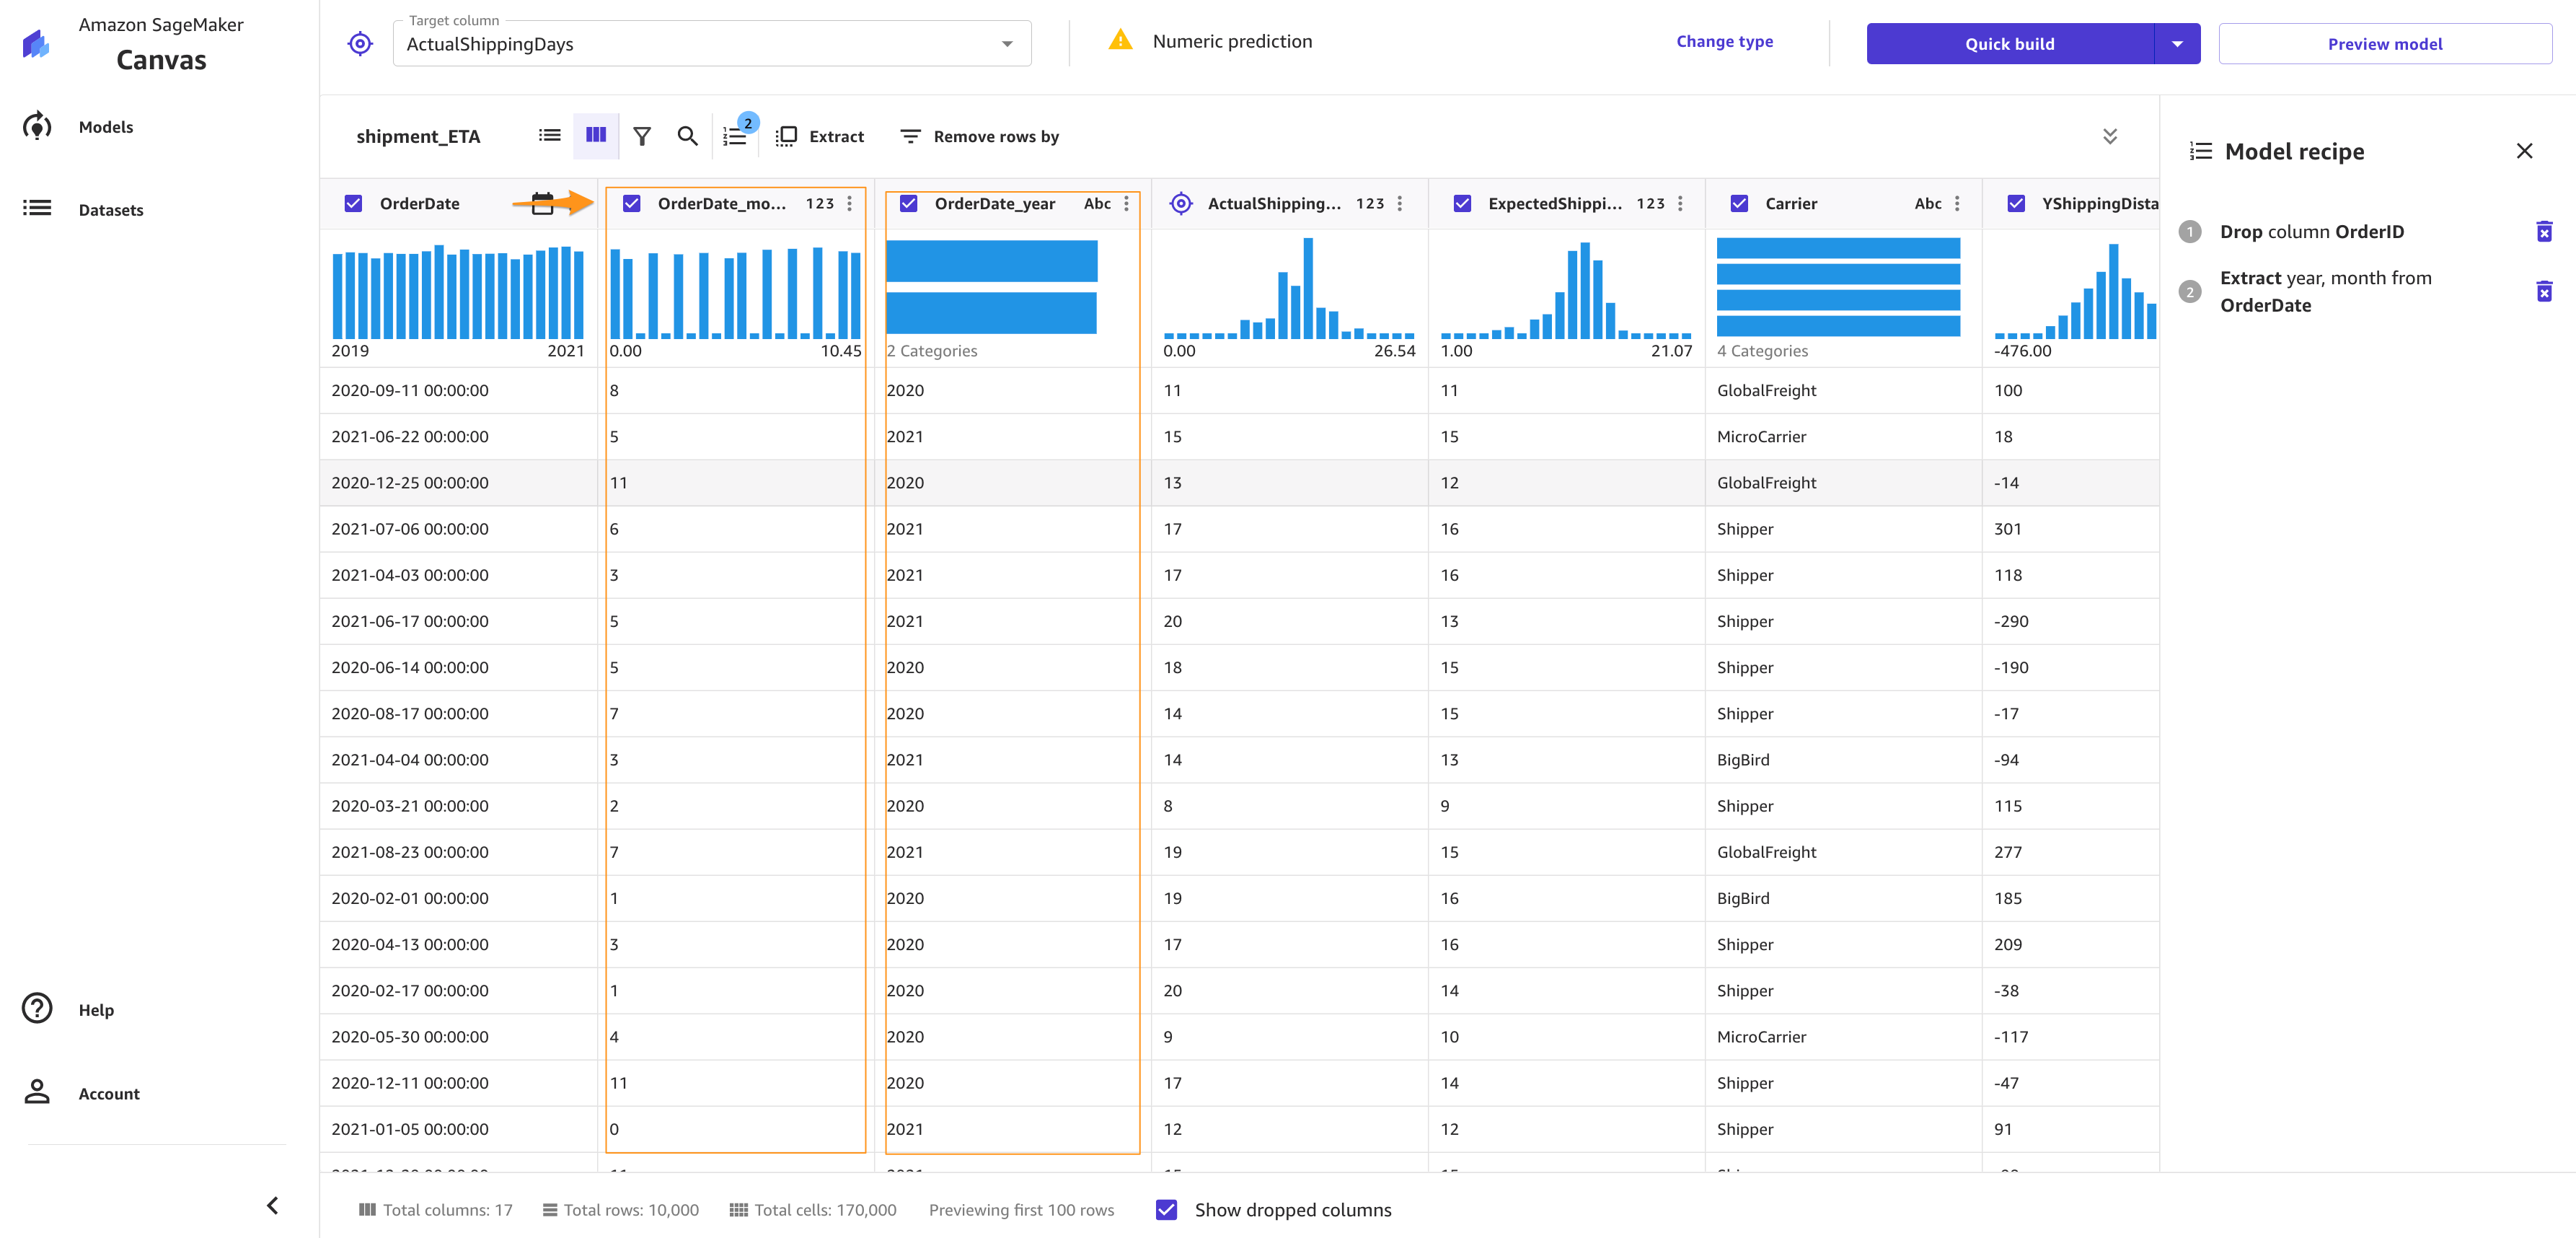The image size is (2576, 1238).
Task: Open the filter funnel icon
Action: (642, 136)
